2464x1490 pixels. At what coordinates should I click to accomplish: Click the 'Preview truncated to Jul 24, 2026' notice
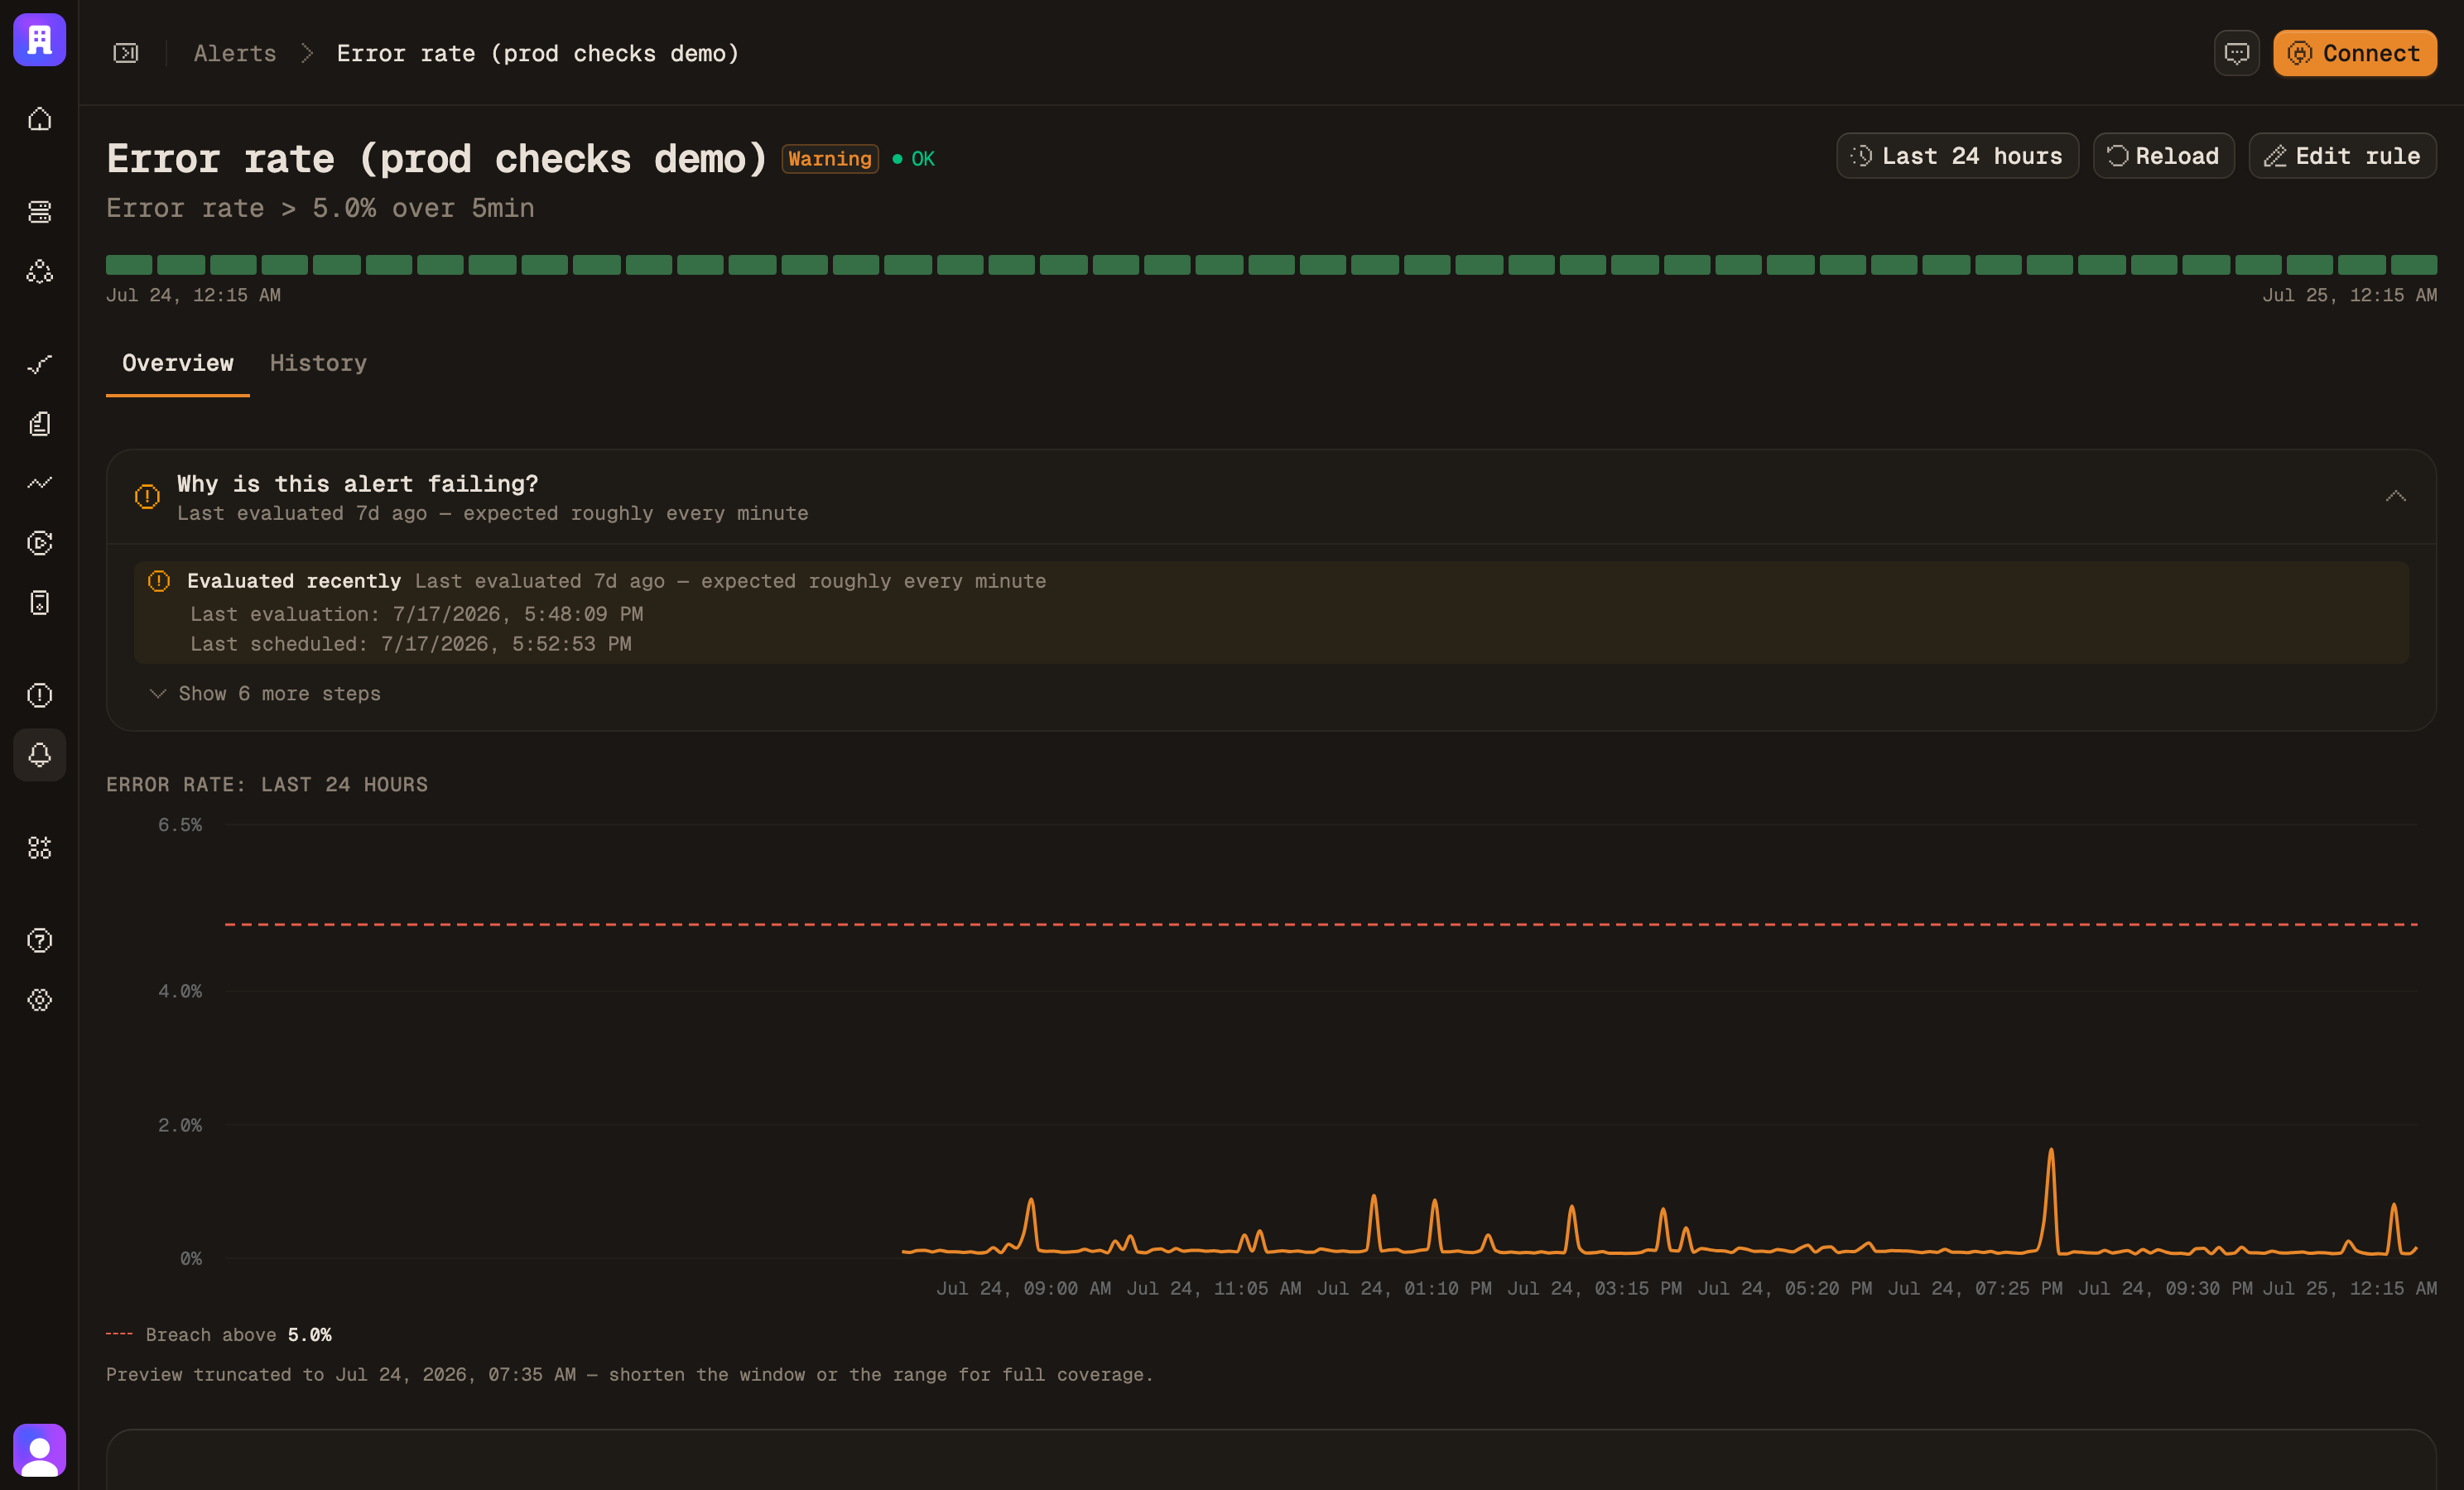coord(630,1375)
